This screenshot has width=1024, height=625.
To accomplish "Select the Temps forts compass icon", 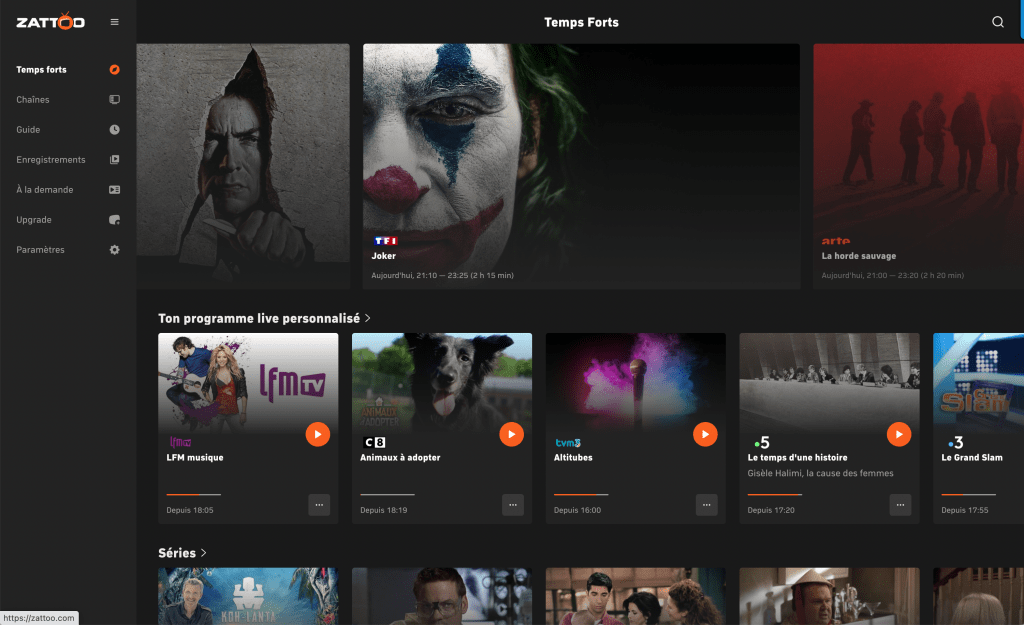I will coord(114,70).
